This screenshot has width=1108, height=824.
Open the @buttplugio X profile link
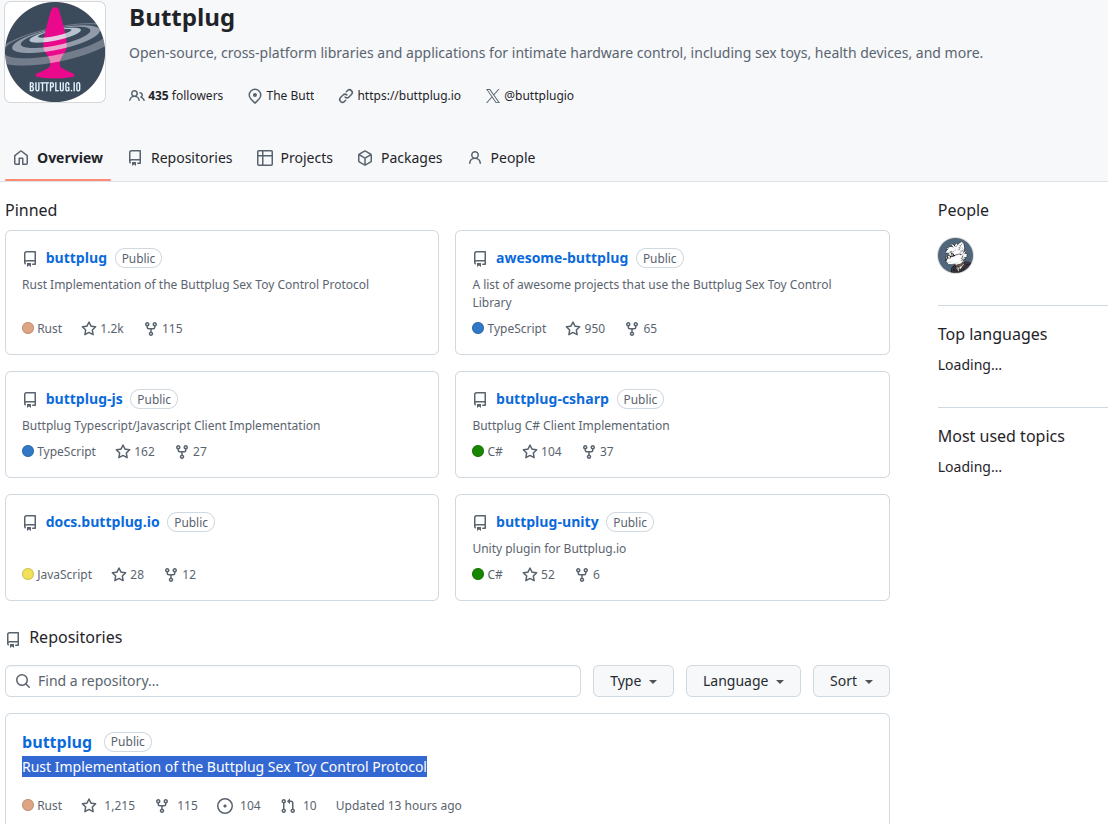[538, 95]
